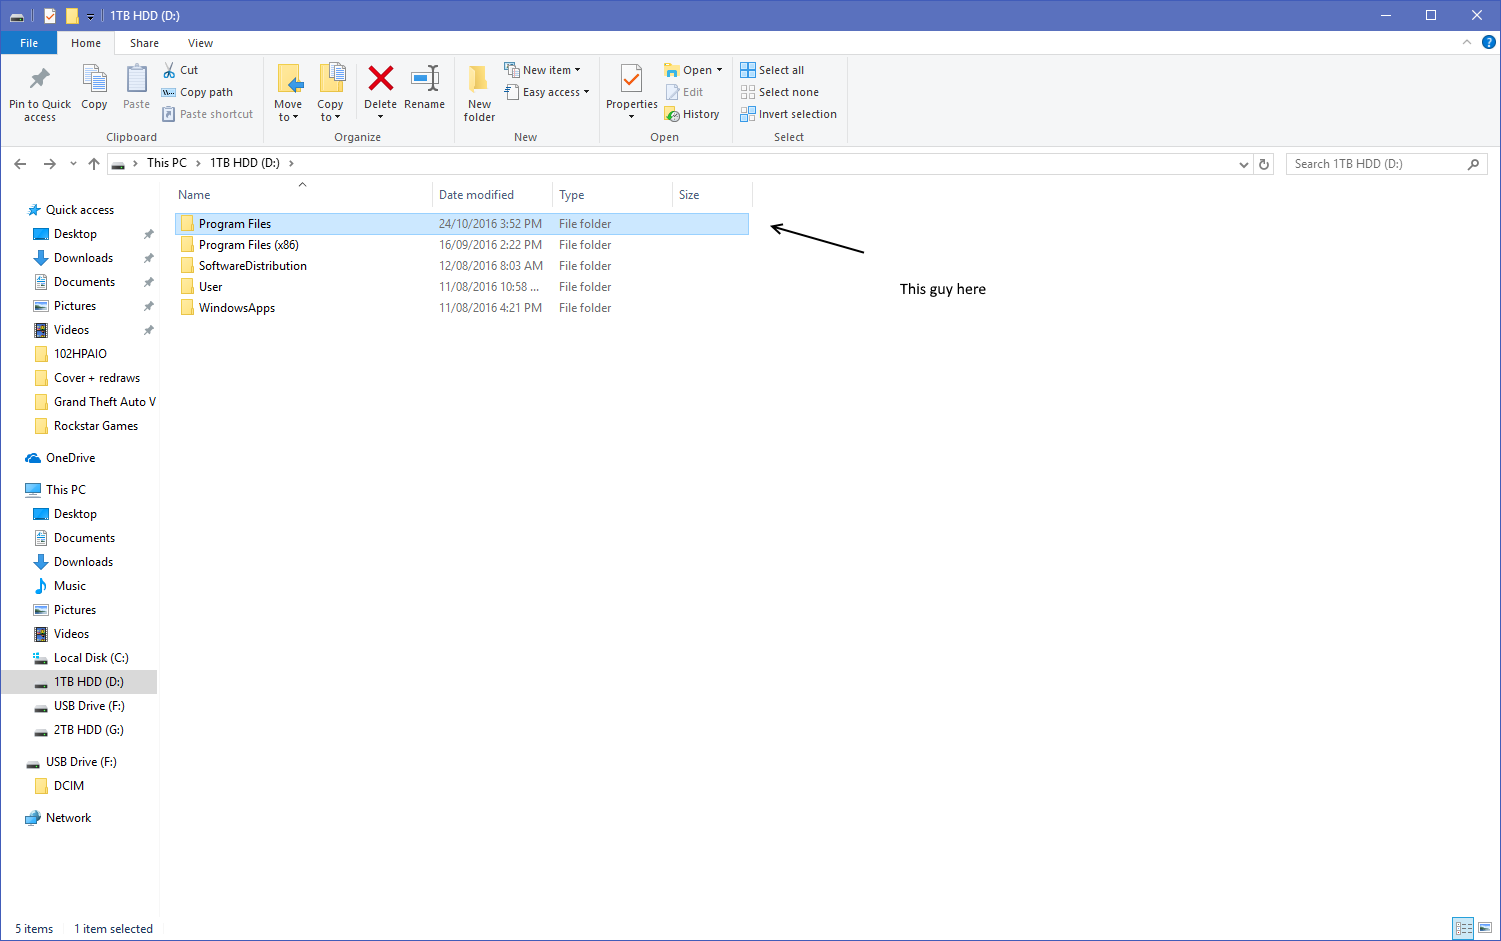Image resolution: width=1501 pixels, height=941 pixels.
Task: Switch to the Home ribbon tab
Action: (x=86, y=43)
